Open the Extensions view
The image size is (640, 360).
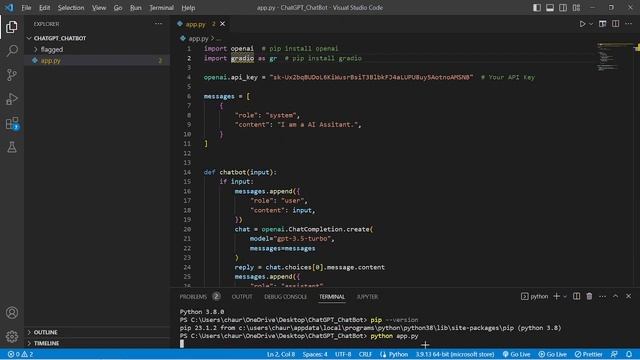pyautogui.click(x=12, y=123)
